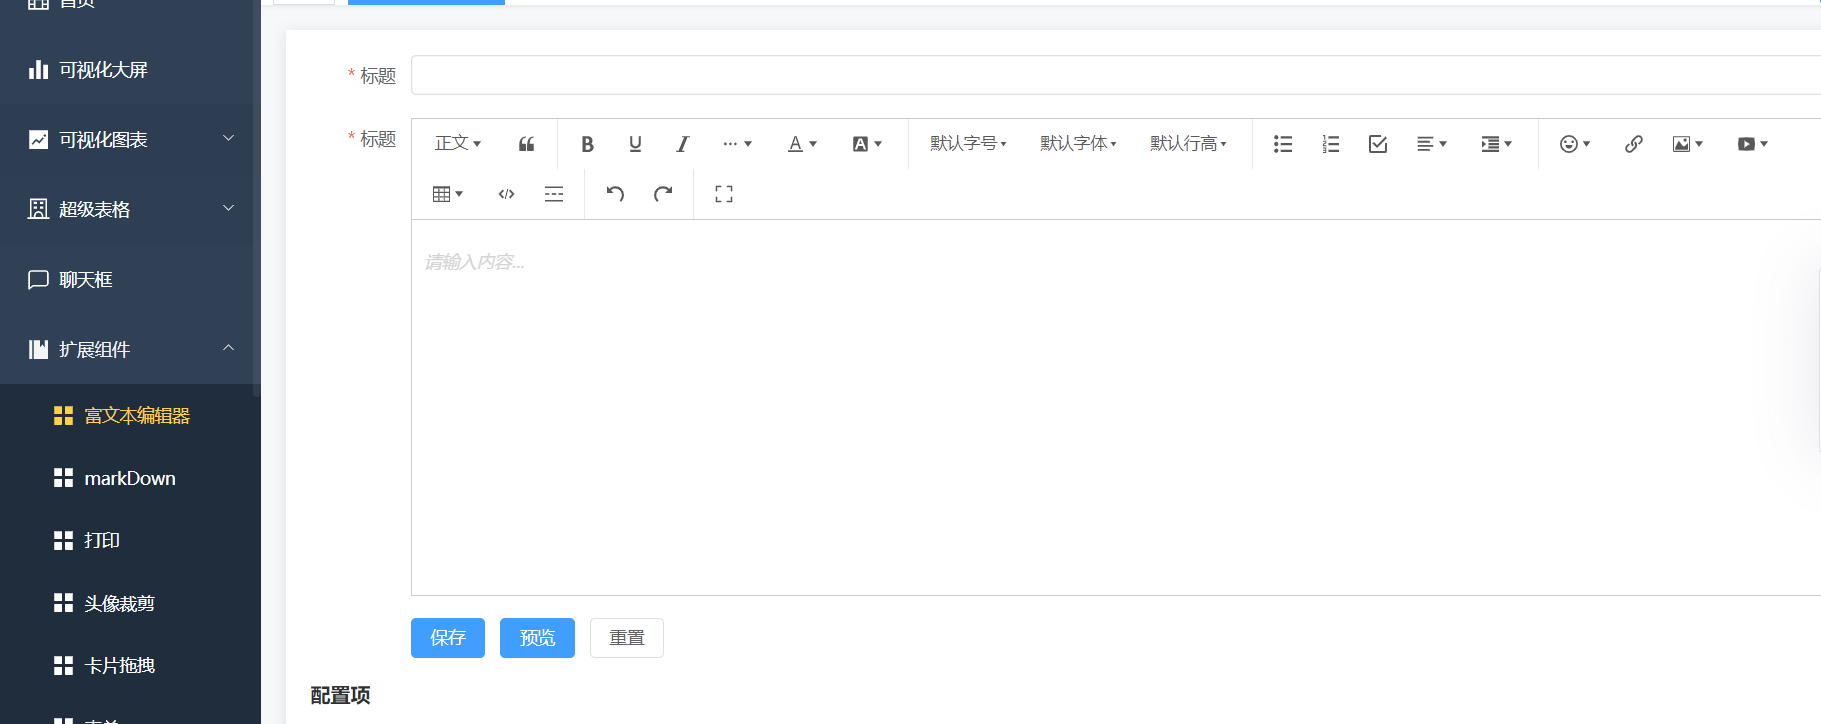Open the 默认字号 font size dropdown
This screenshot has width=1821, height=724.
pyautogui.click(x=968, y=144)
